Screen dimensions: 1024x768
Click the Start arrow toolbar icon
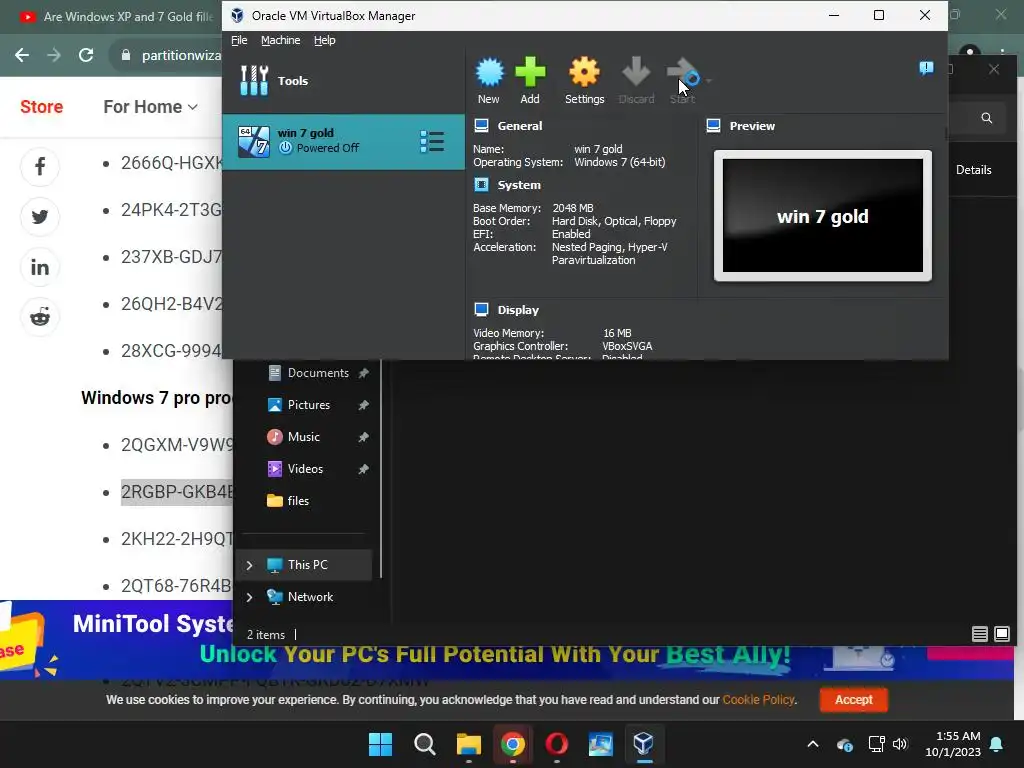(x=682, y=72)
